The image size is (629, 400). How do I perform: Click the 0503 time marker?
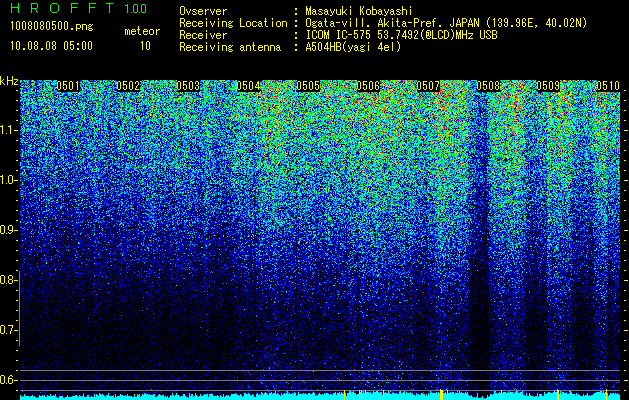pos(188,86)
